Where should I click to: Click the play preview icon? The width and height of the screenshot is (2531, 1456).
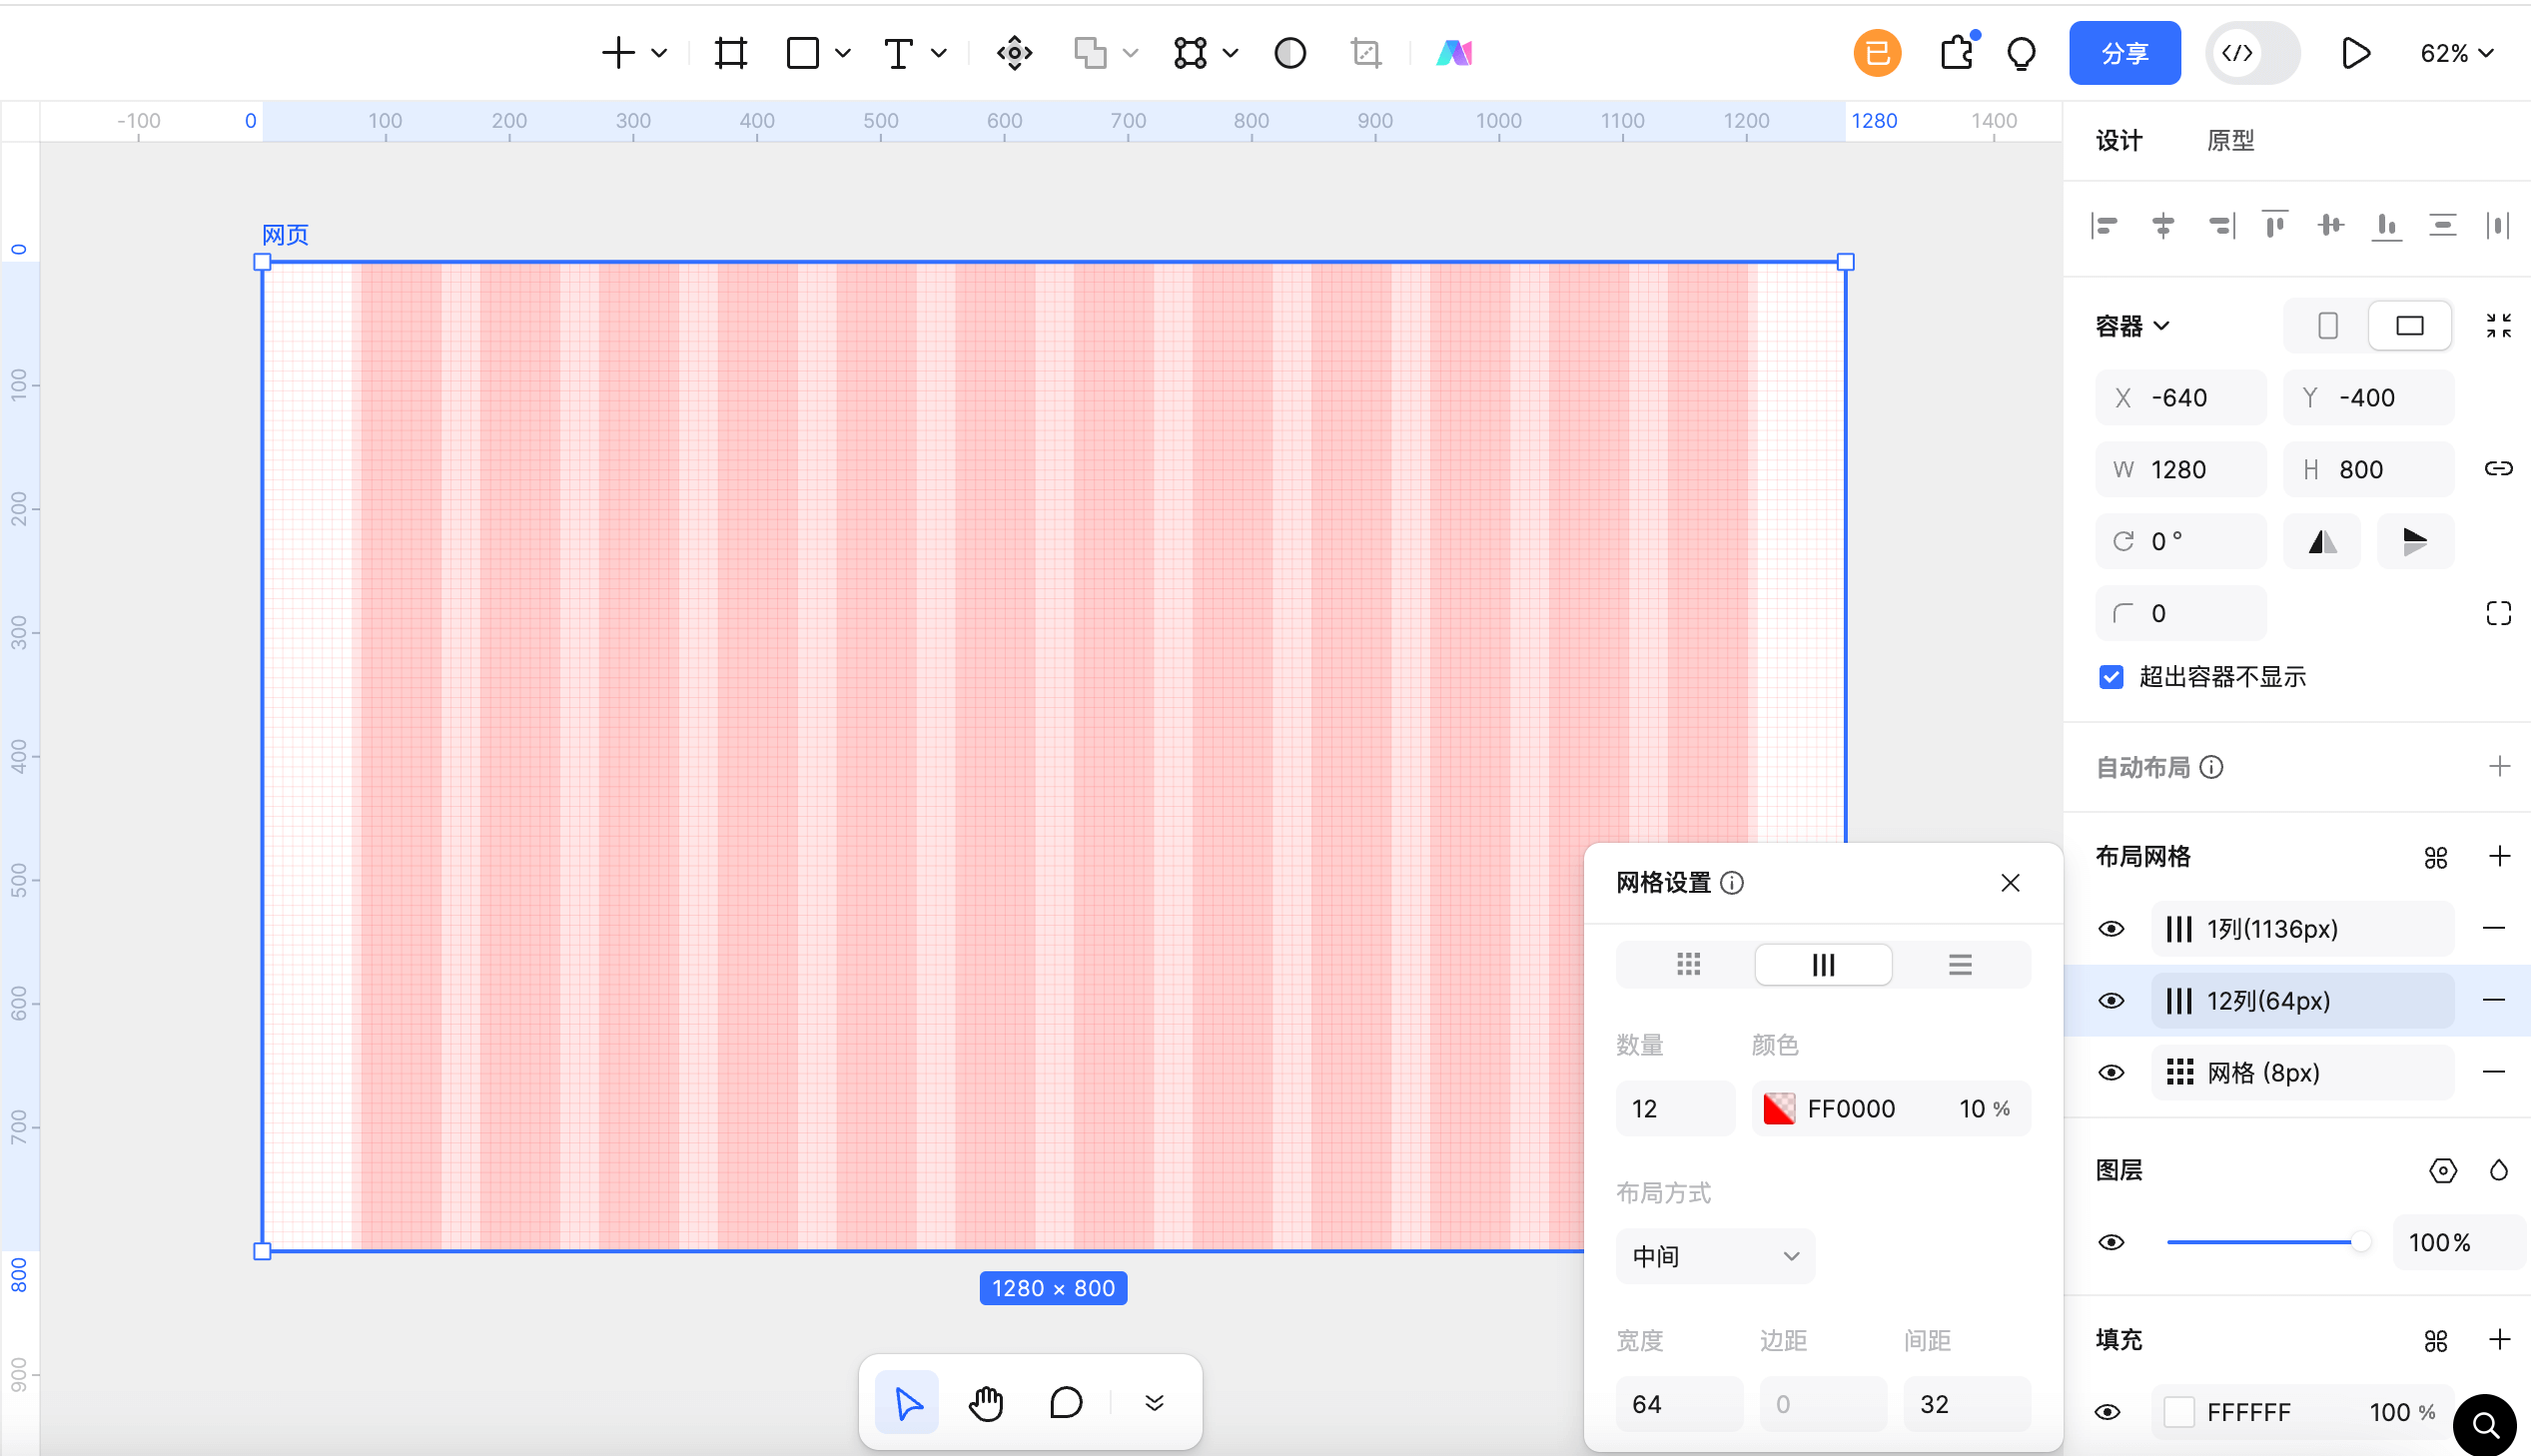2355,53
